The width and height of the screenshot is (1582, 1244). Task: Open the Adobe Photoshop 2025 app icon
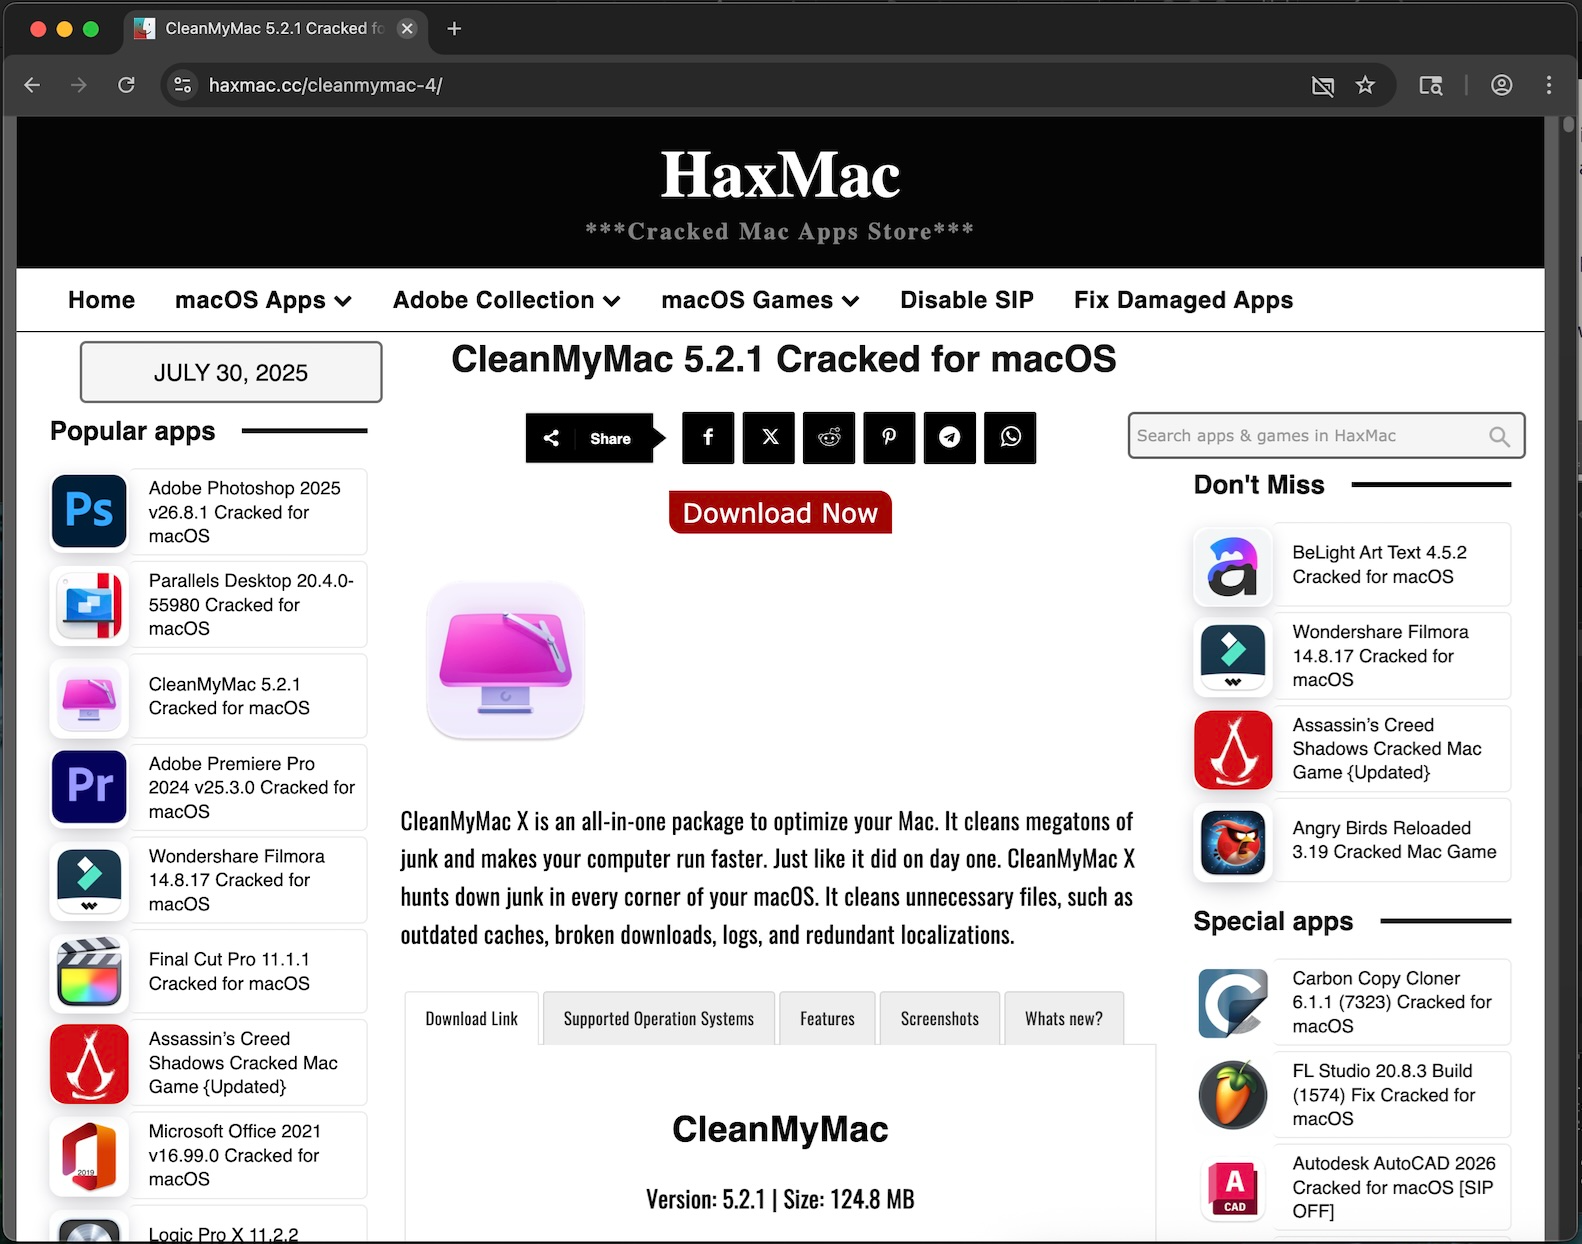pos(89,511)
